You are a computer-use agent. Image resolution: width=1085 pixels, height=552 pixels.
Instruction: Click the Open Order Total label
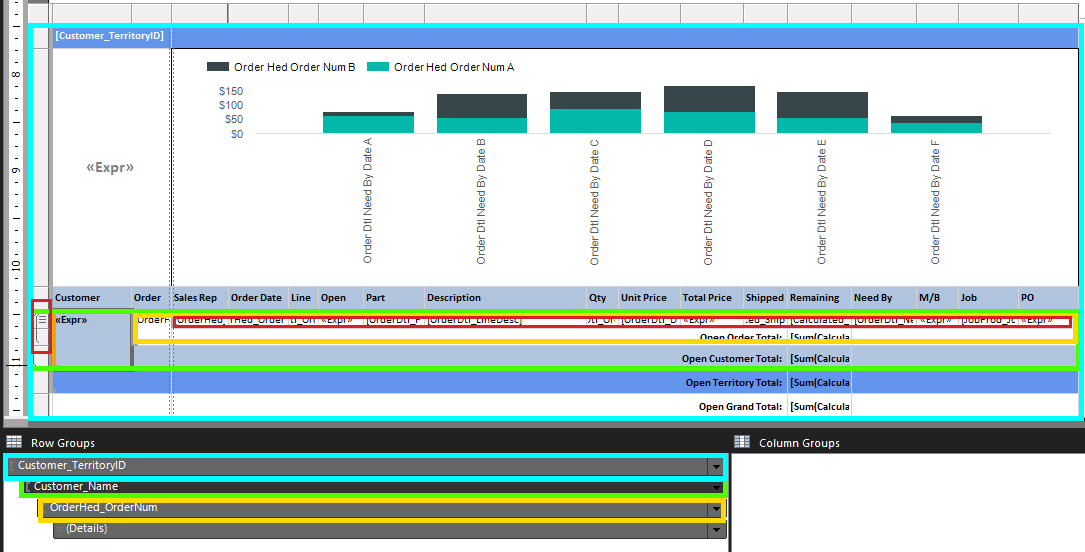[x=740, y=337]
